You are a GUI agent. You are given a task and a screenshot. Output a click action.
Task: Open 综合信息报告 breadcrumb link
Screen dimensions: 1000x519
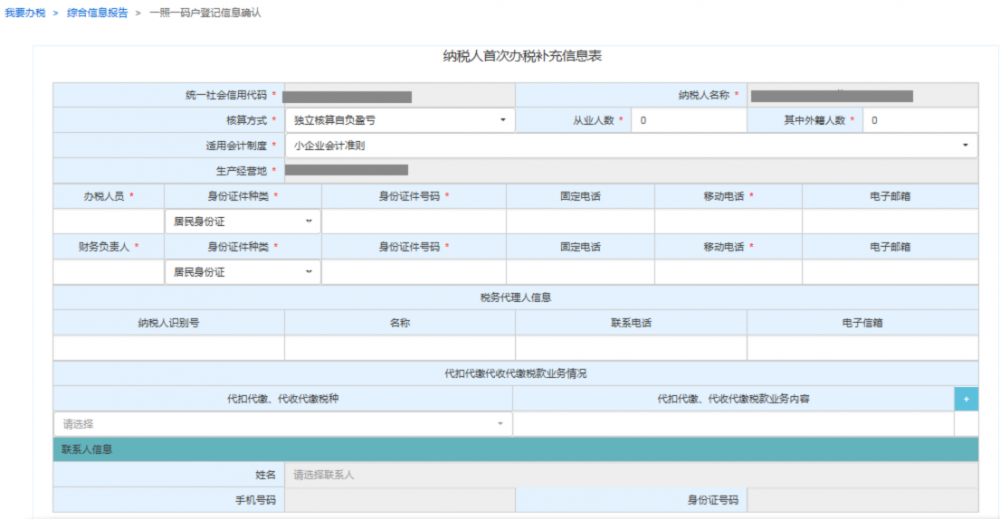pos(97,13)
